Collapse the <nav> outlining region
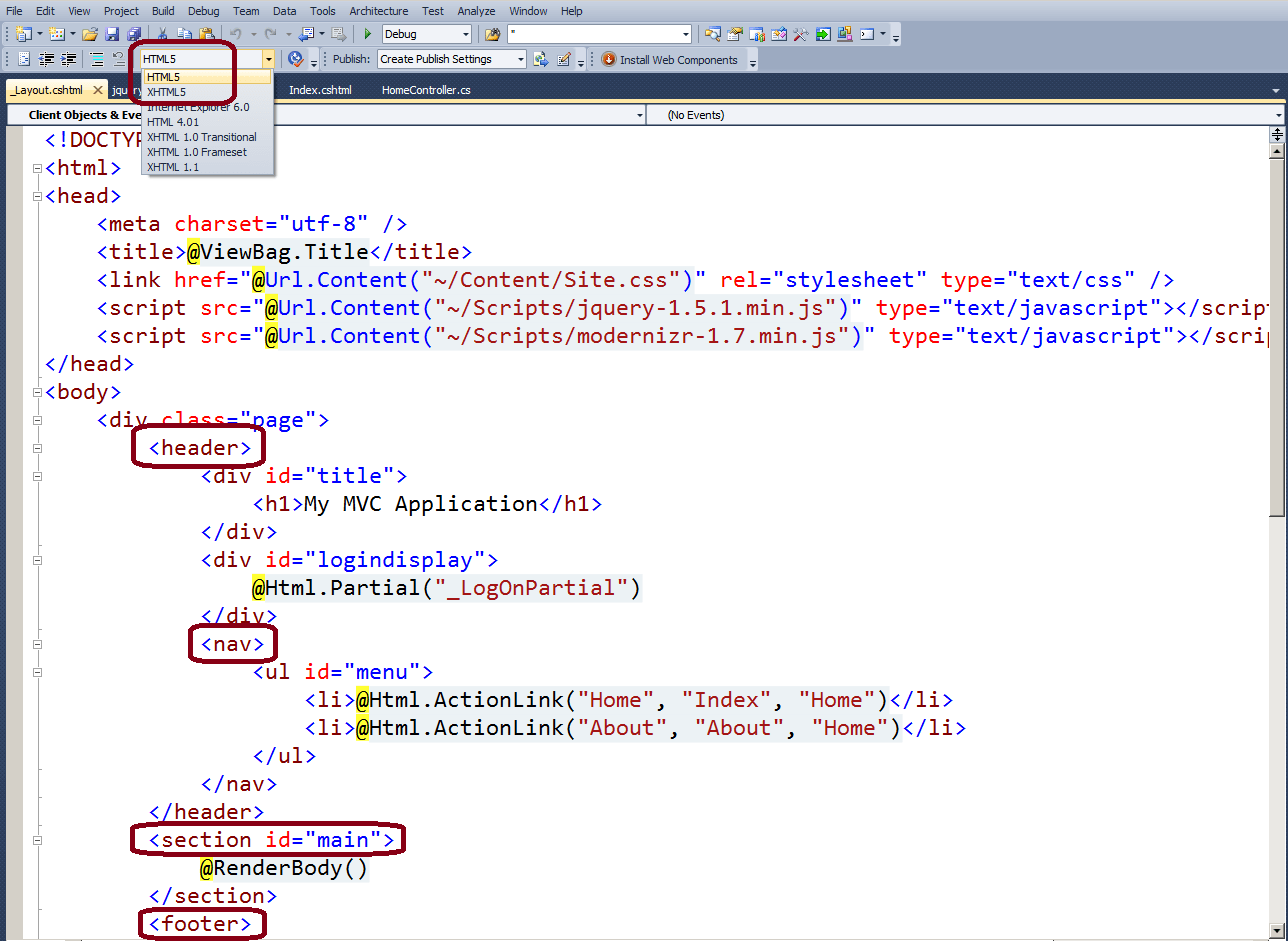Image resolution: width=1288 pixels, height=941 pixels. pos(37,644)
